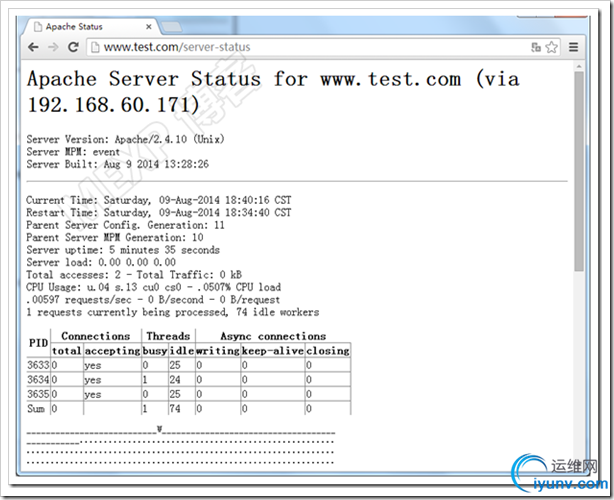The image size is (614, 500).
Task: Click the Restart Time line
Action: 159,213
